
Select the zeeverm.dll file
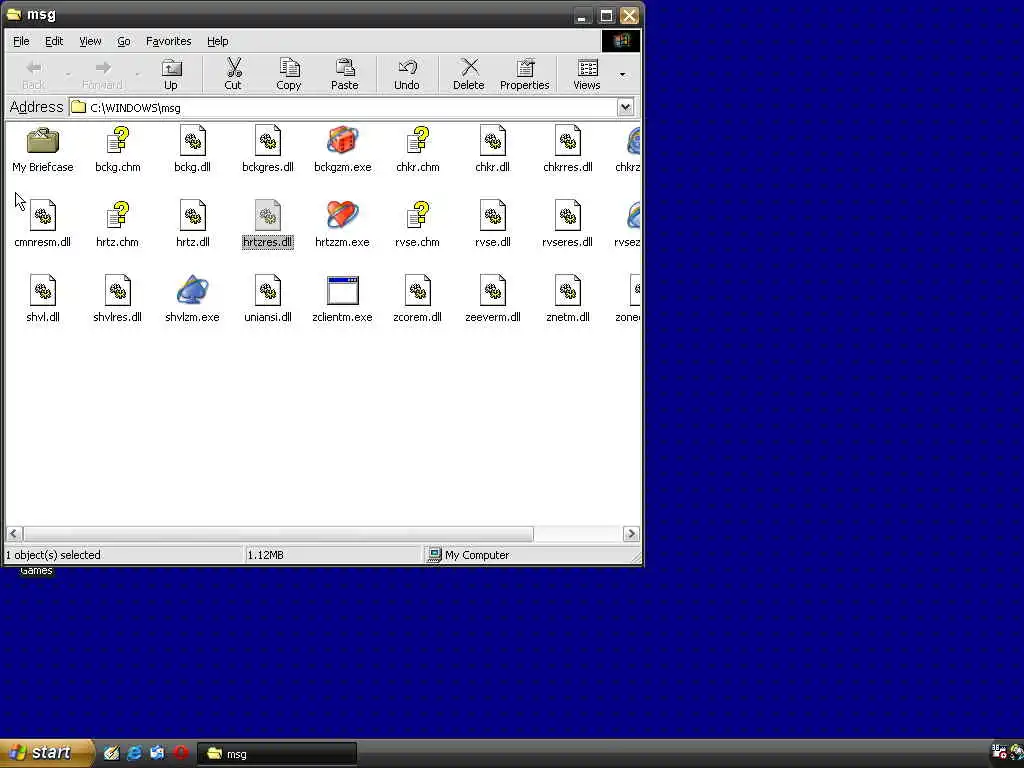[x=492, y=300]
